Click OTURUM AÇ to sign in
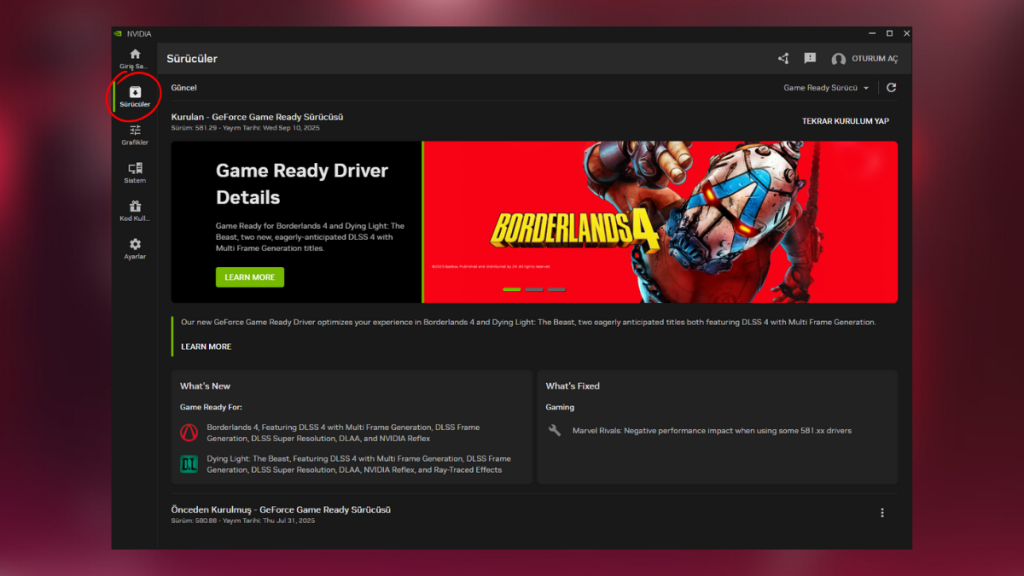1024x576 pixels. coord(874,59)
